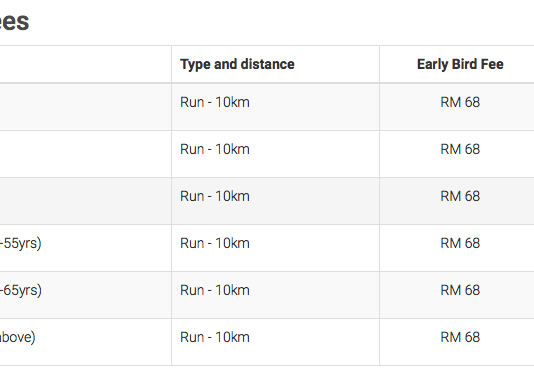This screenshot has height=392, width=534.
Task: Click the '-55yrs)' category text
Action: (20, 244)
